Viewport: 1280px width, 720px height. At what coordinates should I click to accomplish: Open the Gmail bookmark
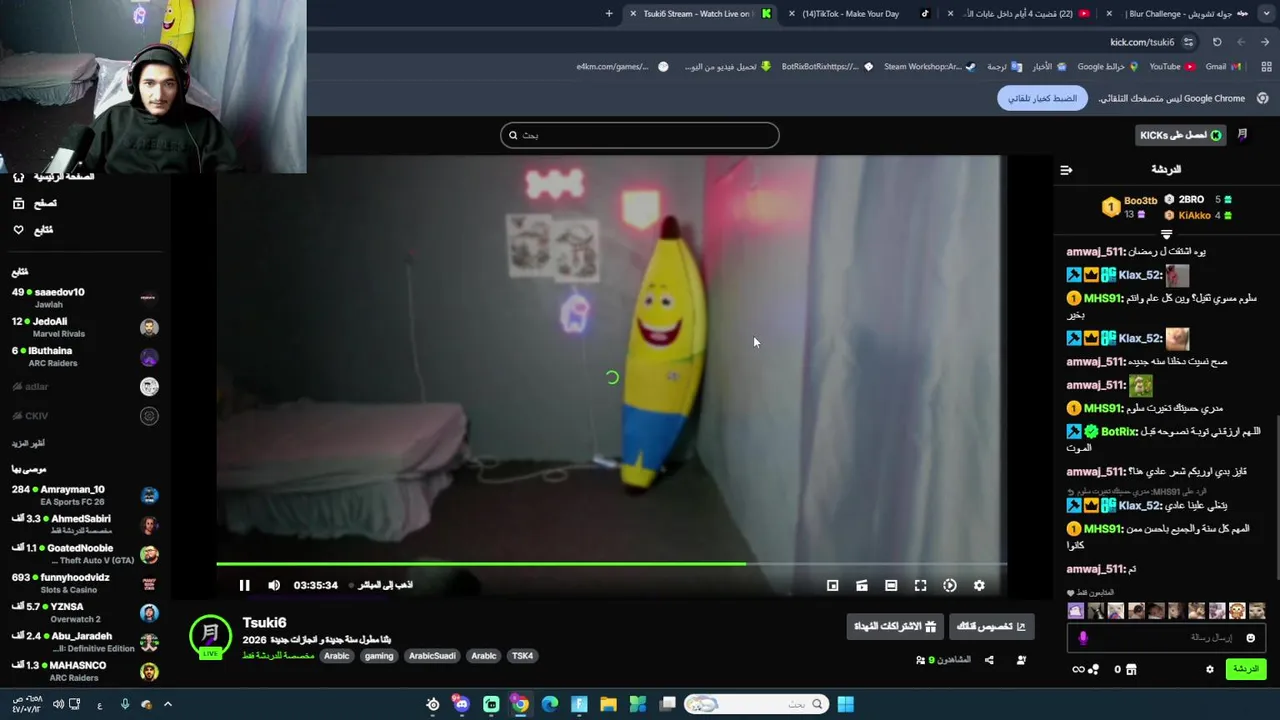[x=1222, y=67]
